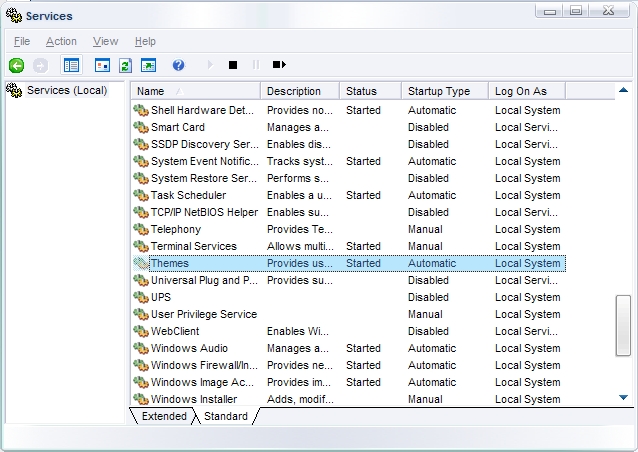Screen dimensions: 638x452
Task: Click the green Back arrow in toolbar
Action: pyautogui.click(x=16, y=65)
